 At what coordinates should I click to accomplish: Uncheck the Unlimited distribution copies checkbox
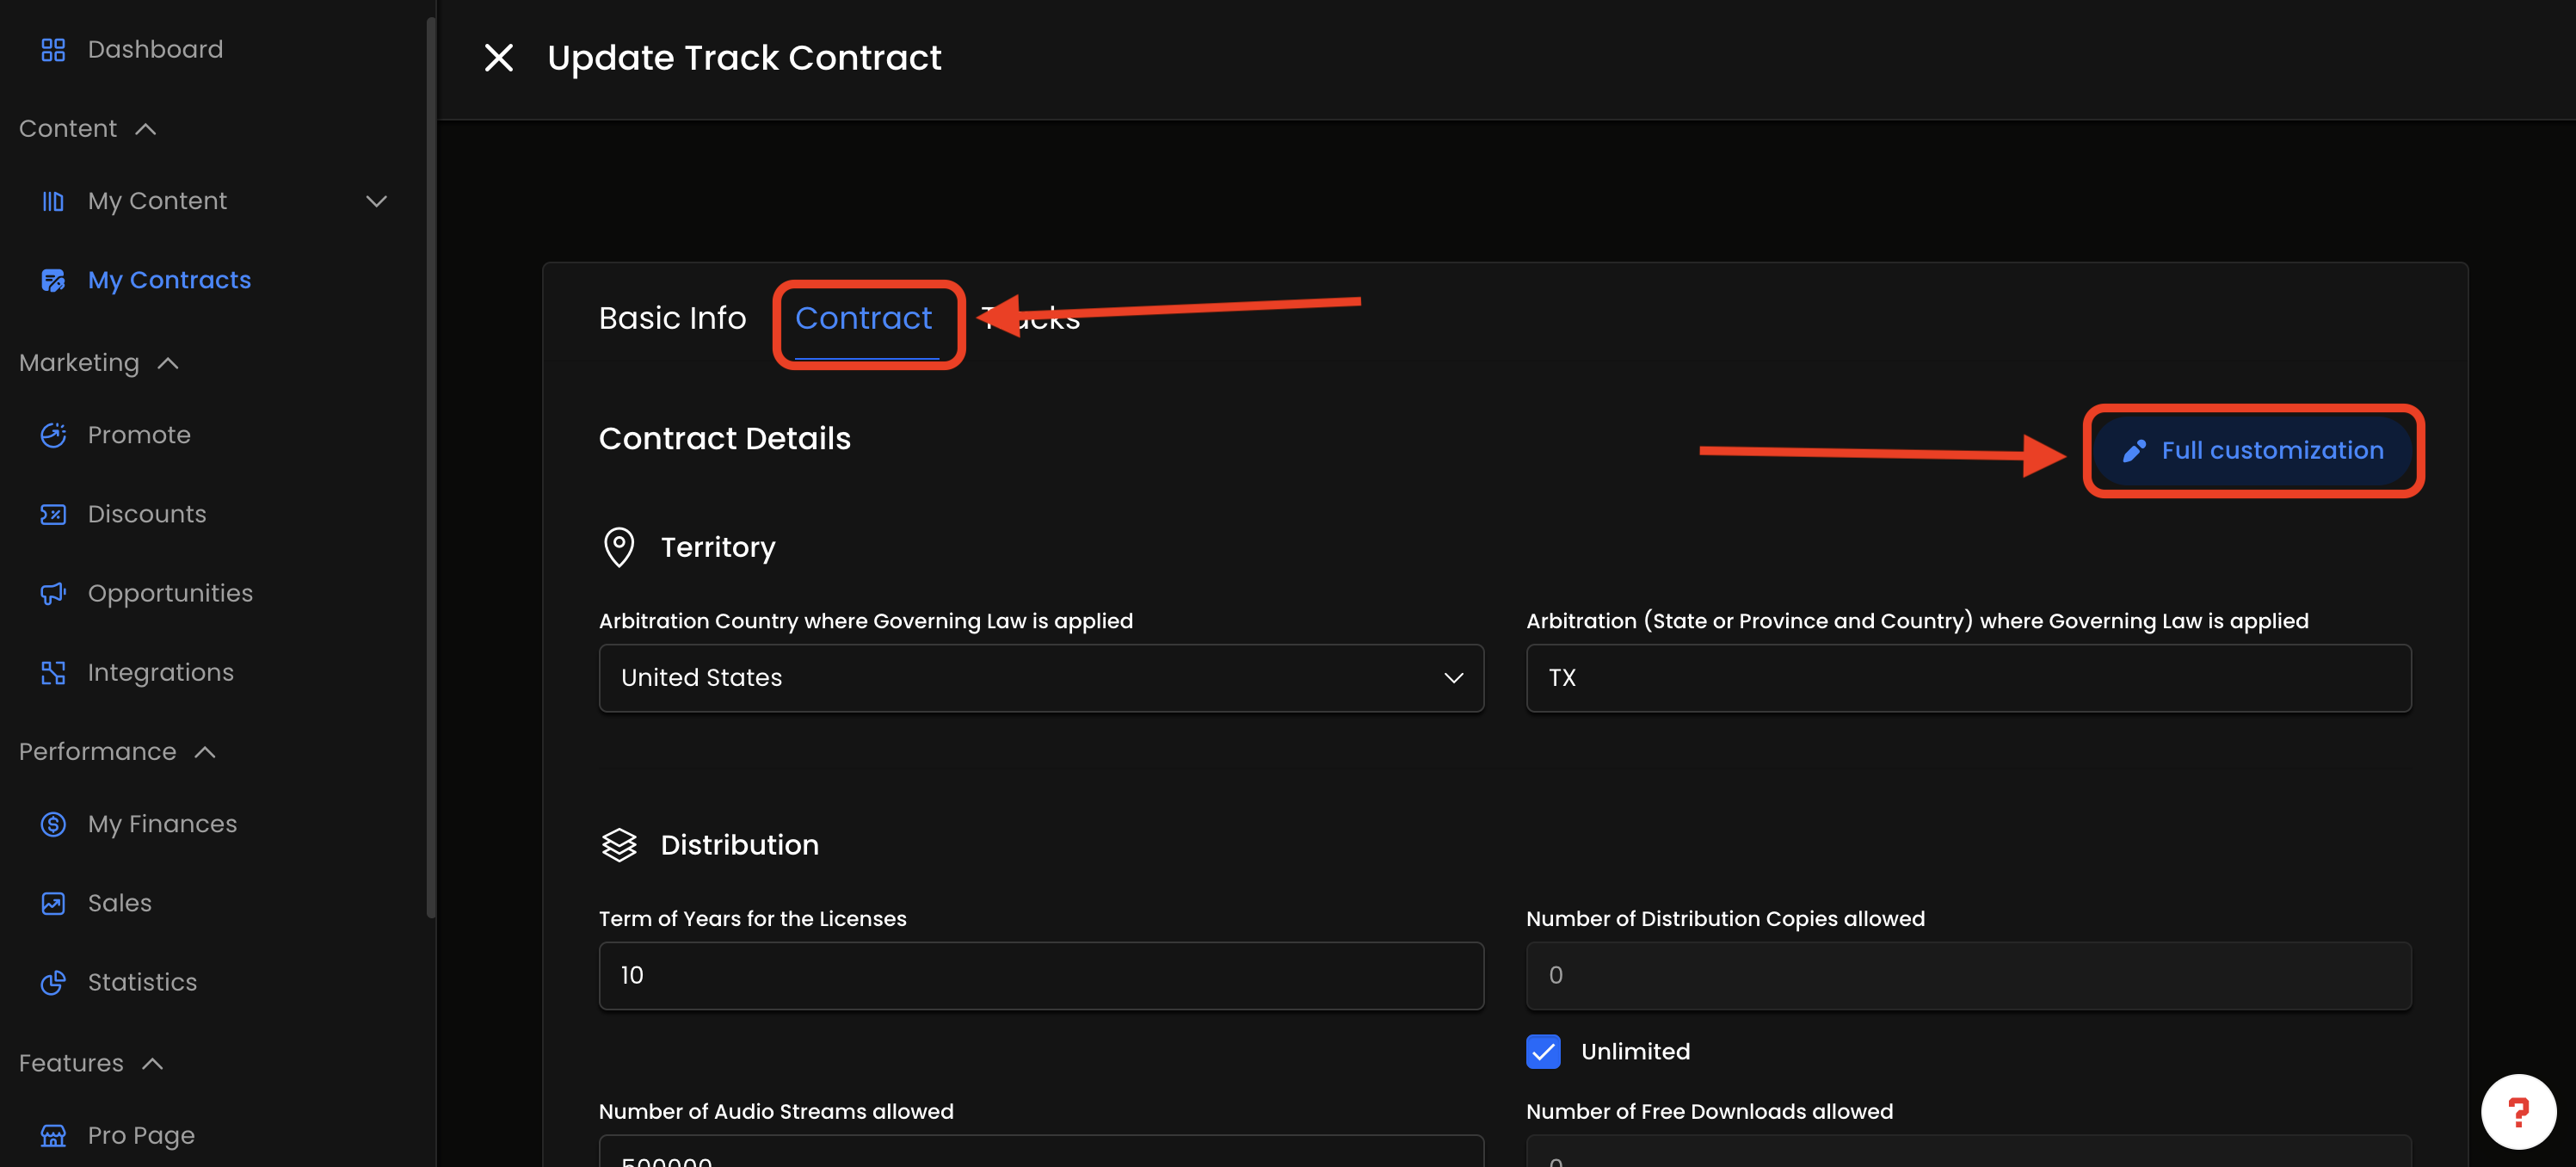pos(1543,1052)
